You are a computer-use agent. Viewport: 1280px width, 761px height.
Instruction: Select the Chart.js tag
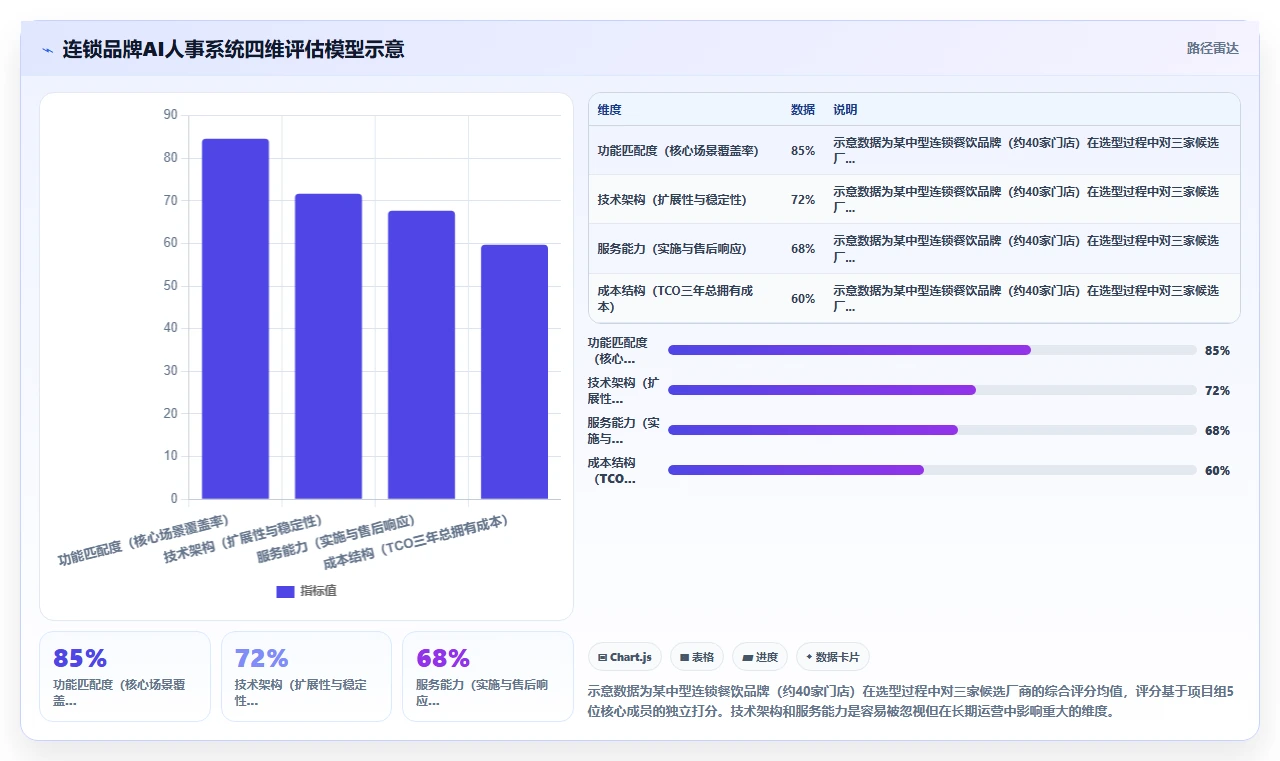[x=625, y=657]
